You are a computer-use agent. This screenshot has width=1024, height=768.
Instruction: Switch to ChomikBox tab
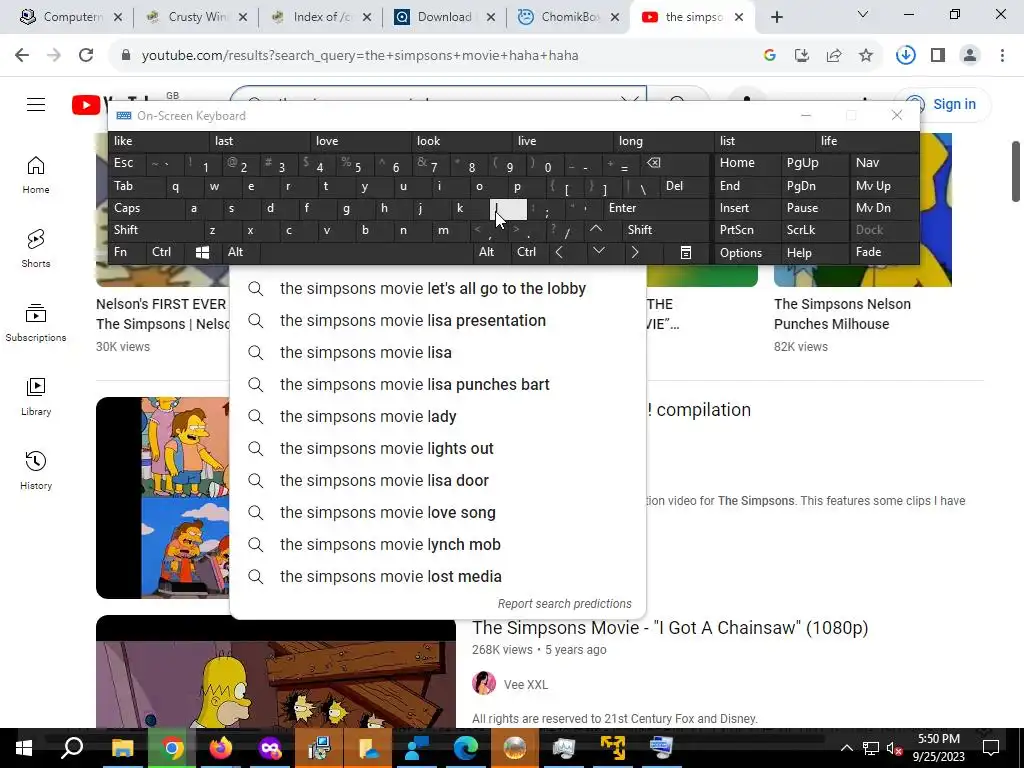point(569,17)
